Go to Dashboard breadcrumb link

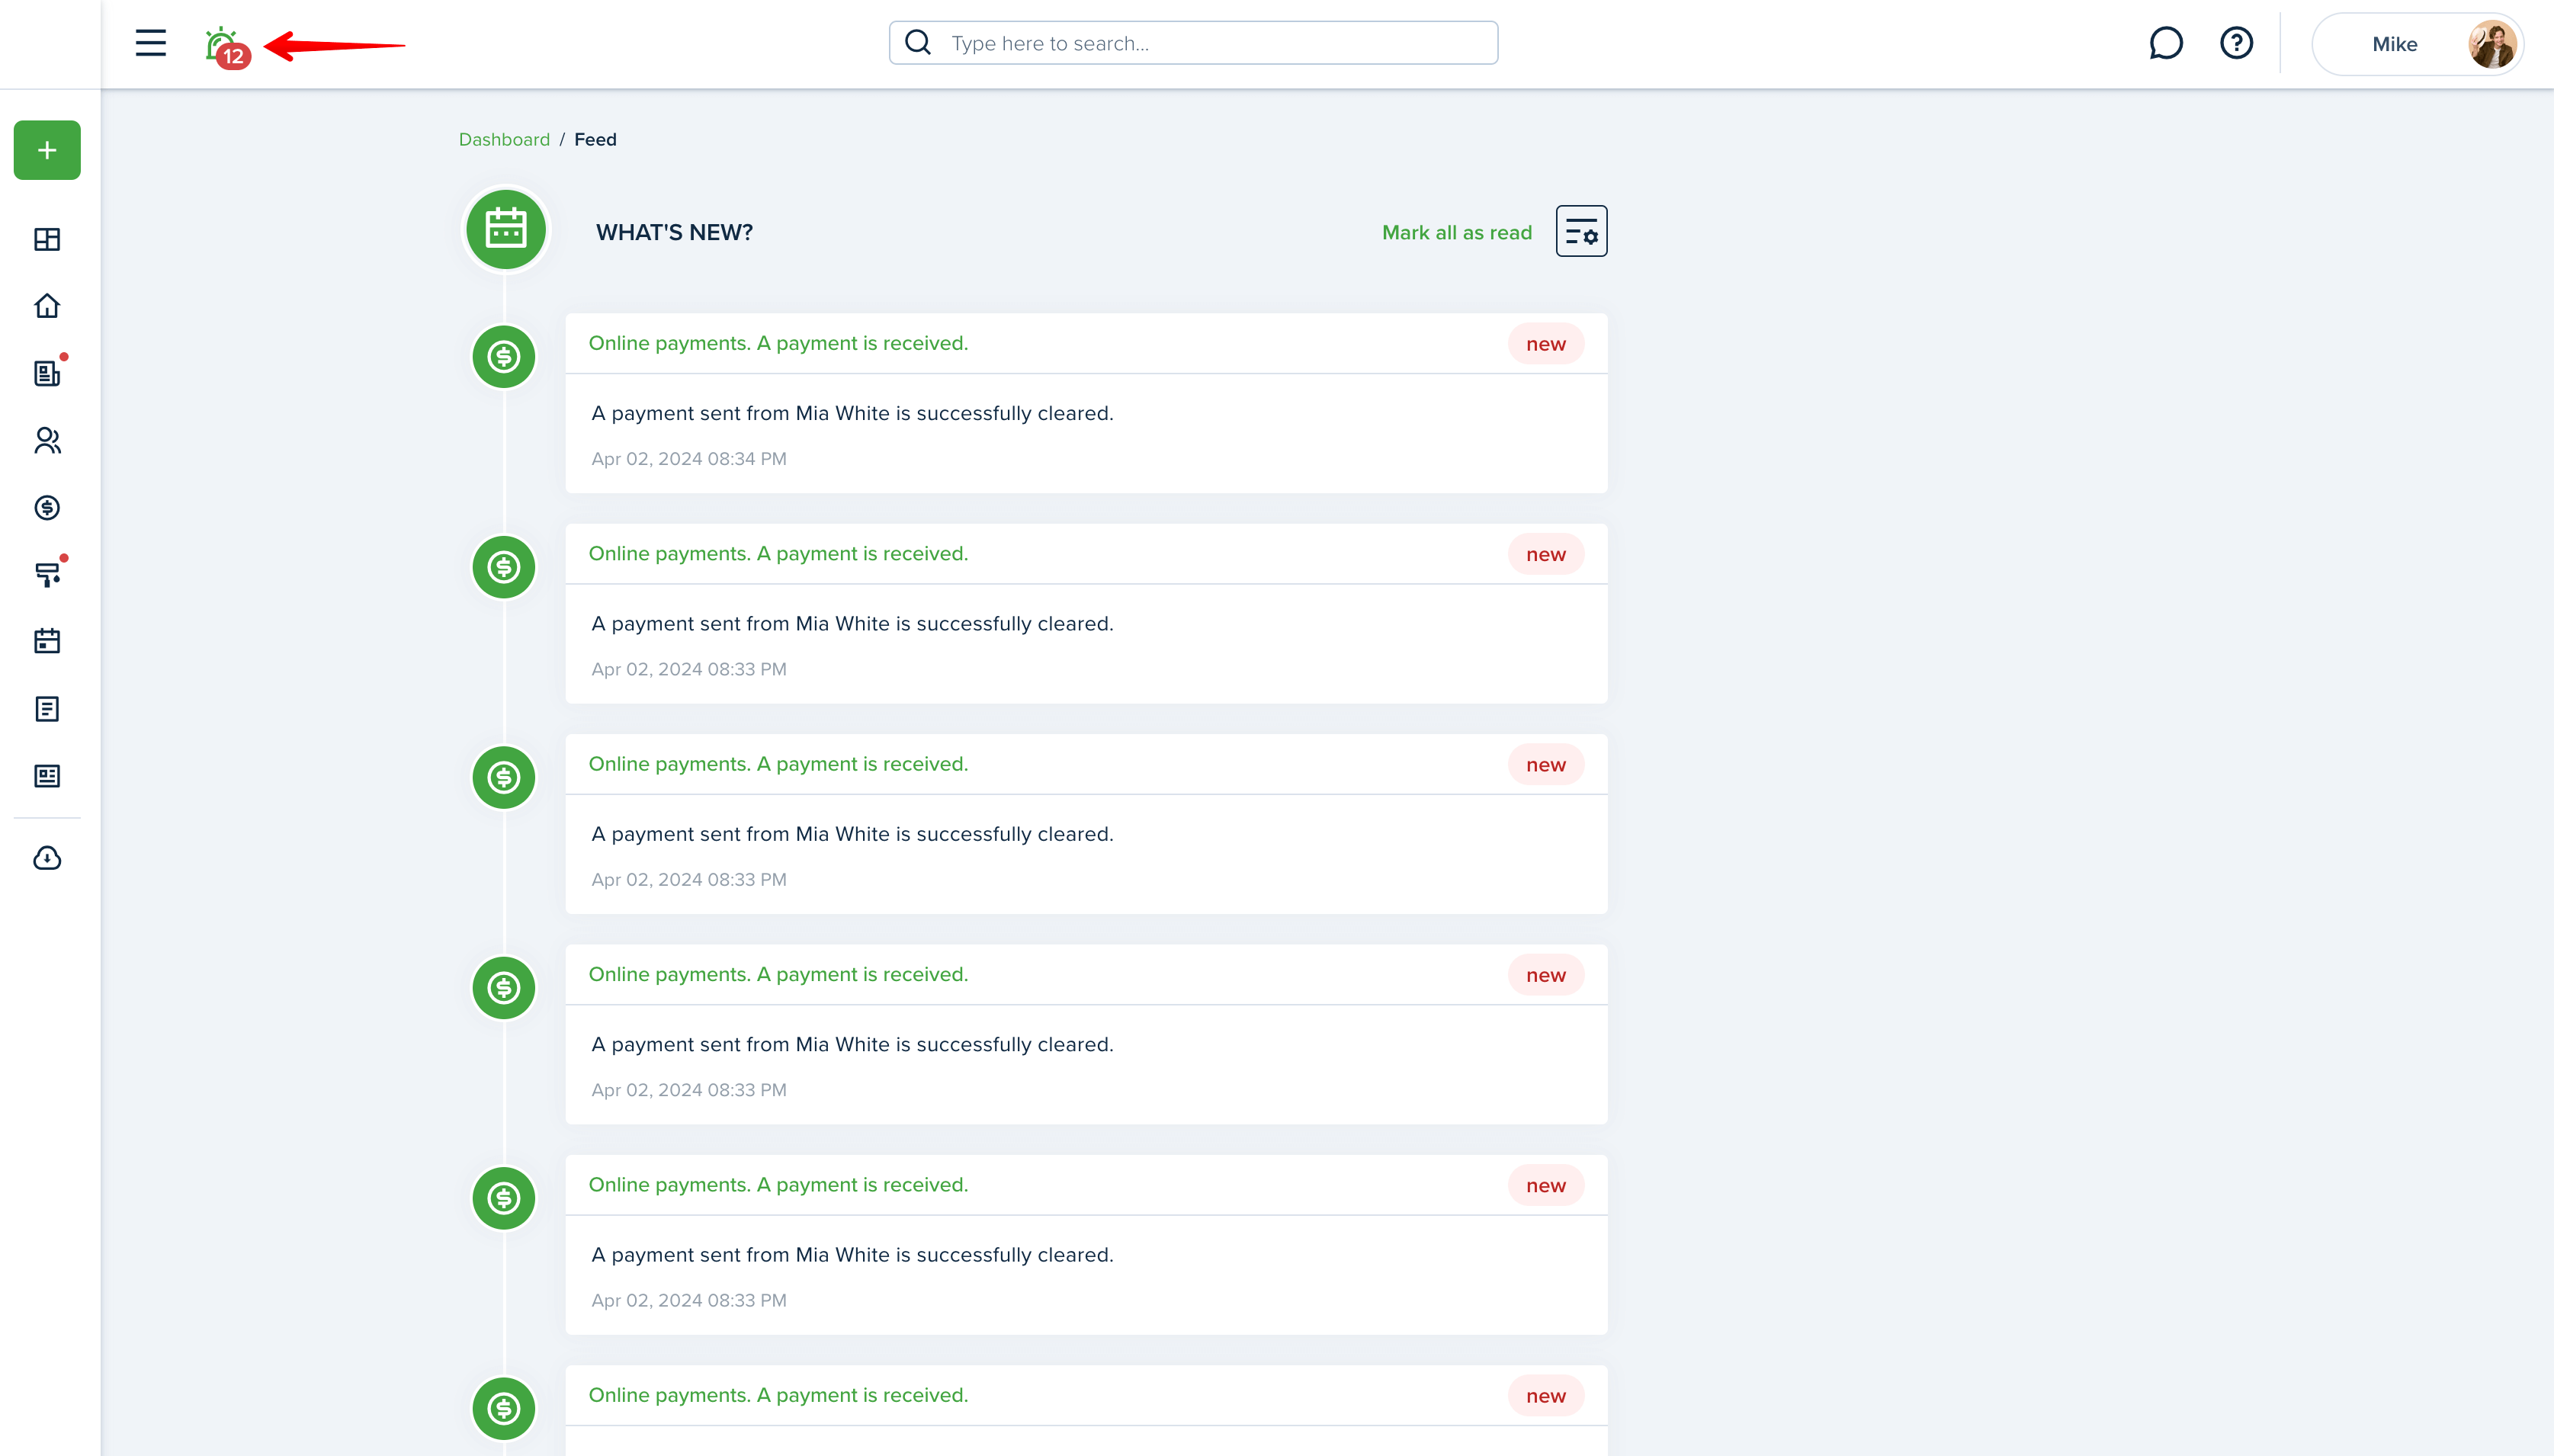pos(504,140)
